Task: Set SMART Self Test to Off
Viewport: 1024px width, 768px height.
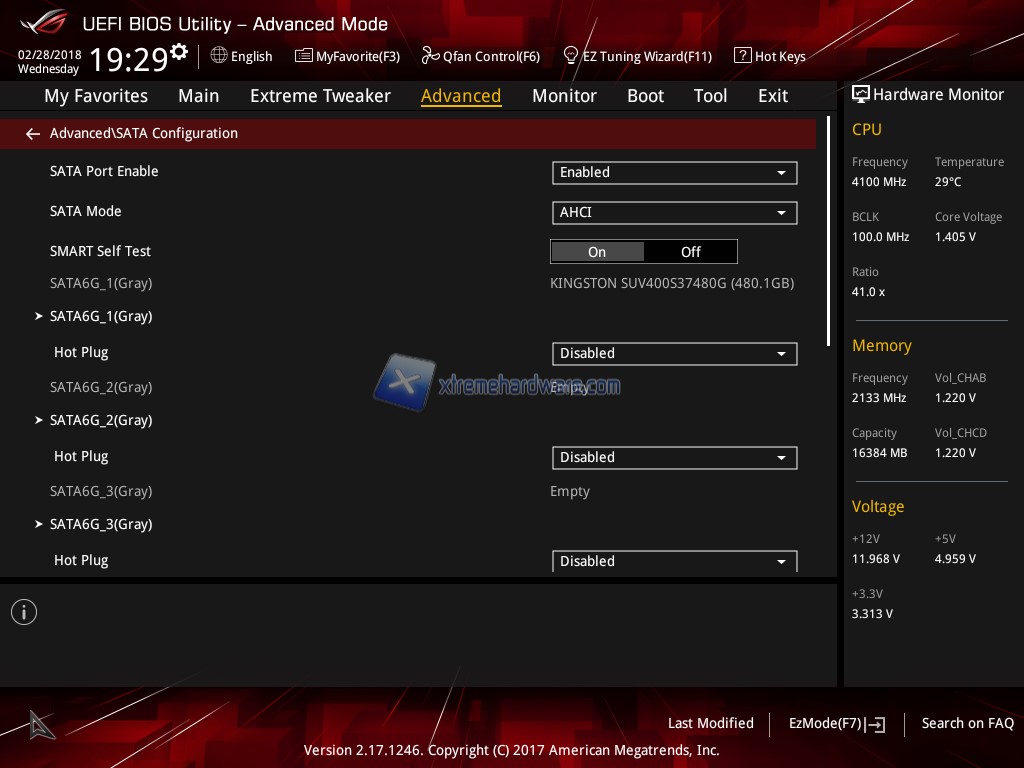Action: (x=690, y=252)
